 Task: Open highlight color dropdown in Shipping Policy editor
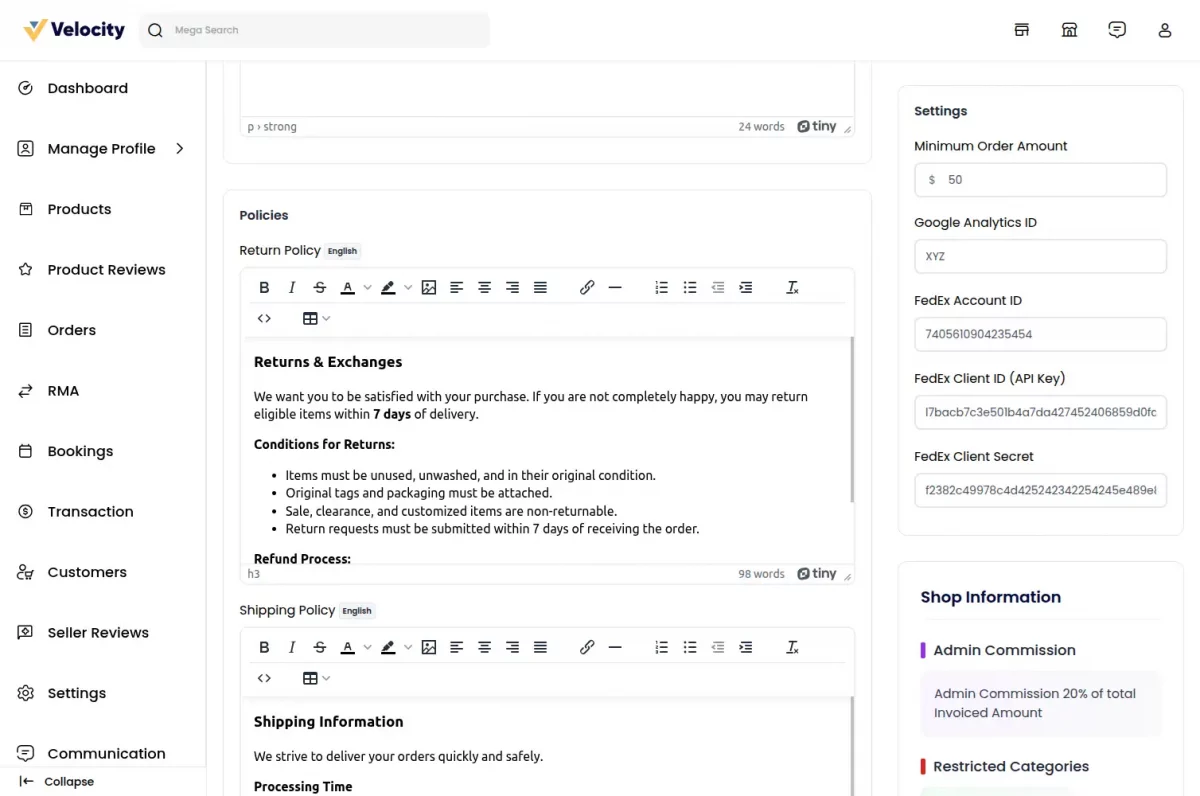pos(407,647)
